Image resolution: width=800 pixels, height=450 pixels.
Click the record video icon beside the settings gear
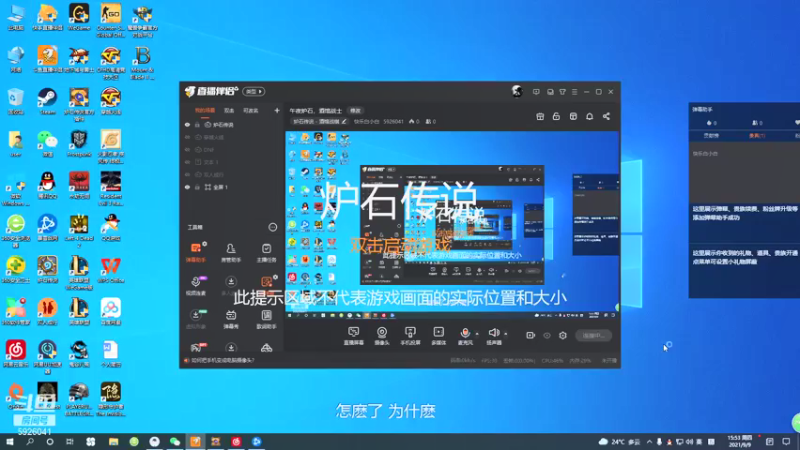tap(531, 335)
